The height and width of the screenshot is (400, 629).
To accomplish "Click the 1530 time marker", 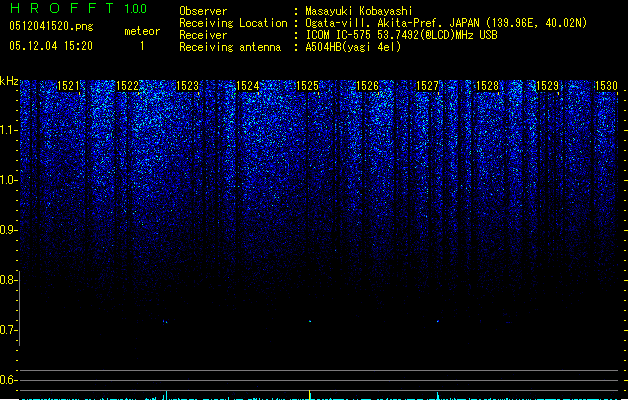I will point(606,86).
